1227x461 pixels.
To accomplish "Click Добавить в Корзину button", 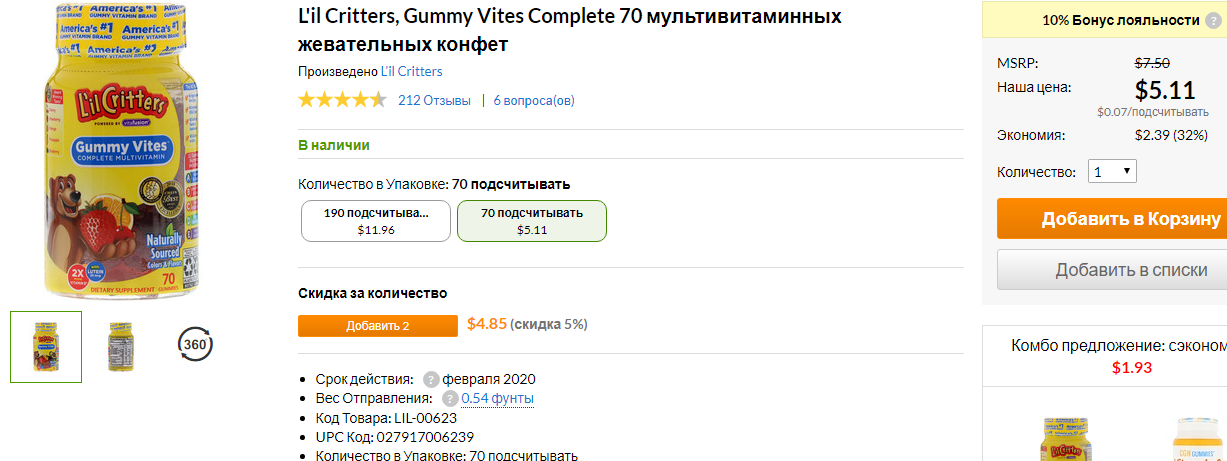I will click(1112, 219).
